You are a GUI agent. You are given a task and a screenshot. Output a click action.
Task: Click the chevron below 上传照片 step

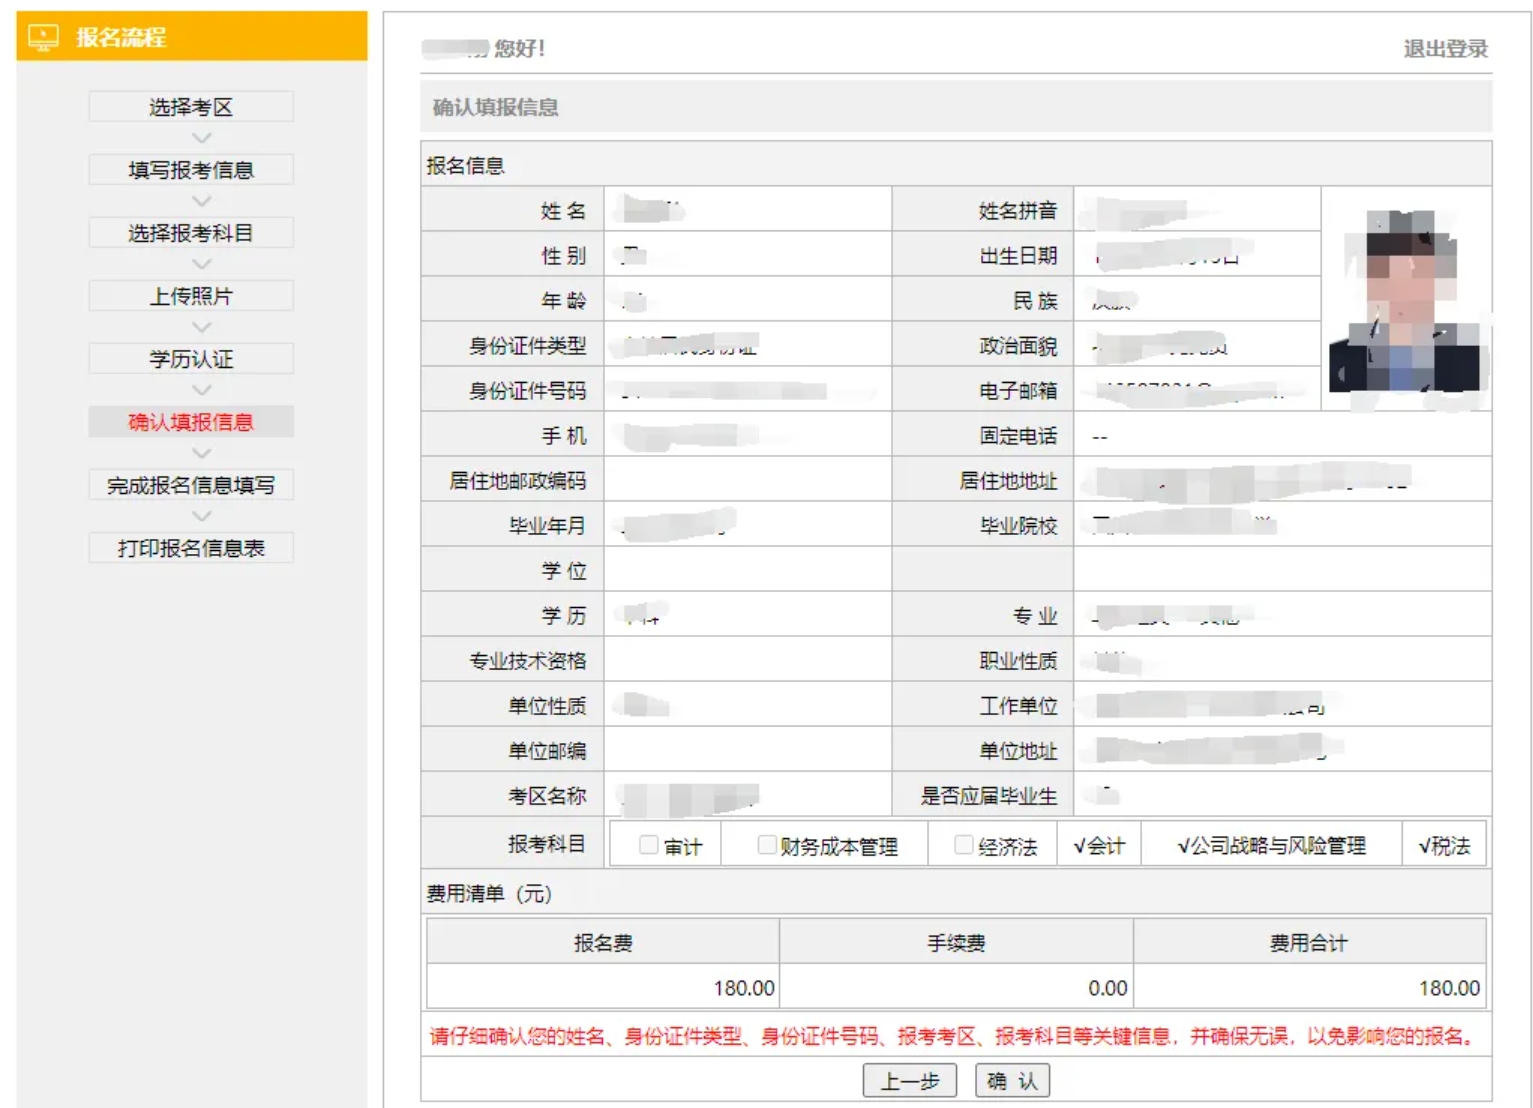coord(201,327)
